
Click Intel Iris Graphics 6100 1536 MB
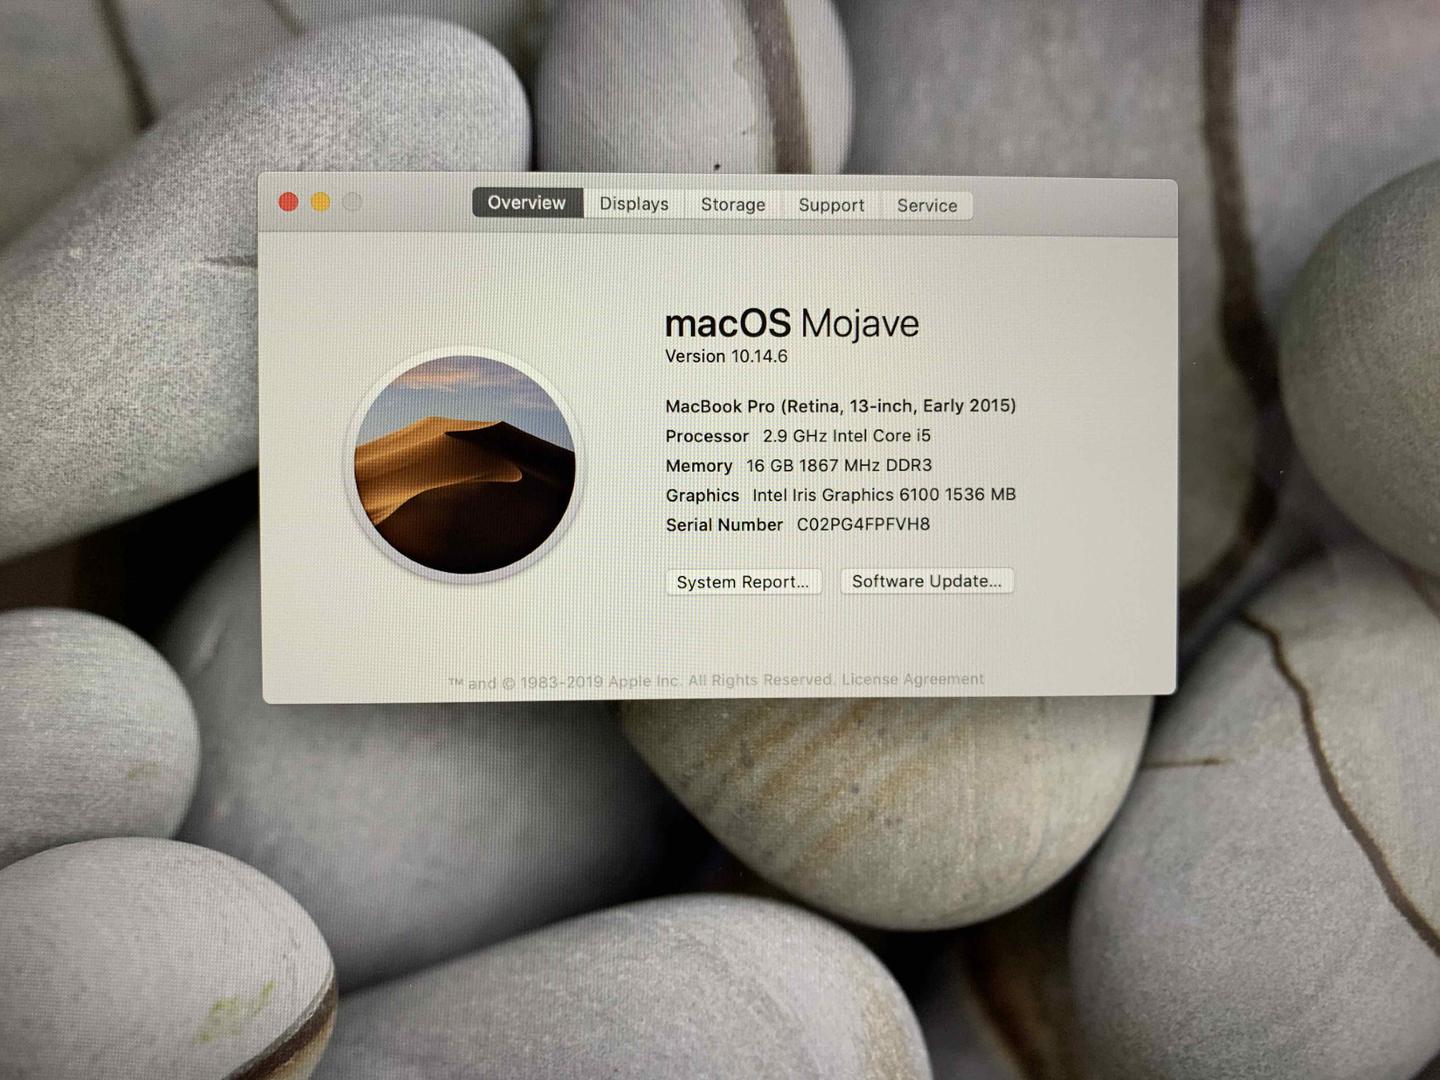click(x=884, y=495)
